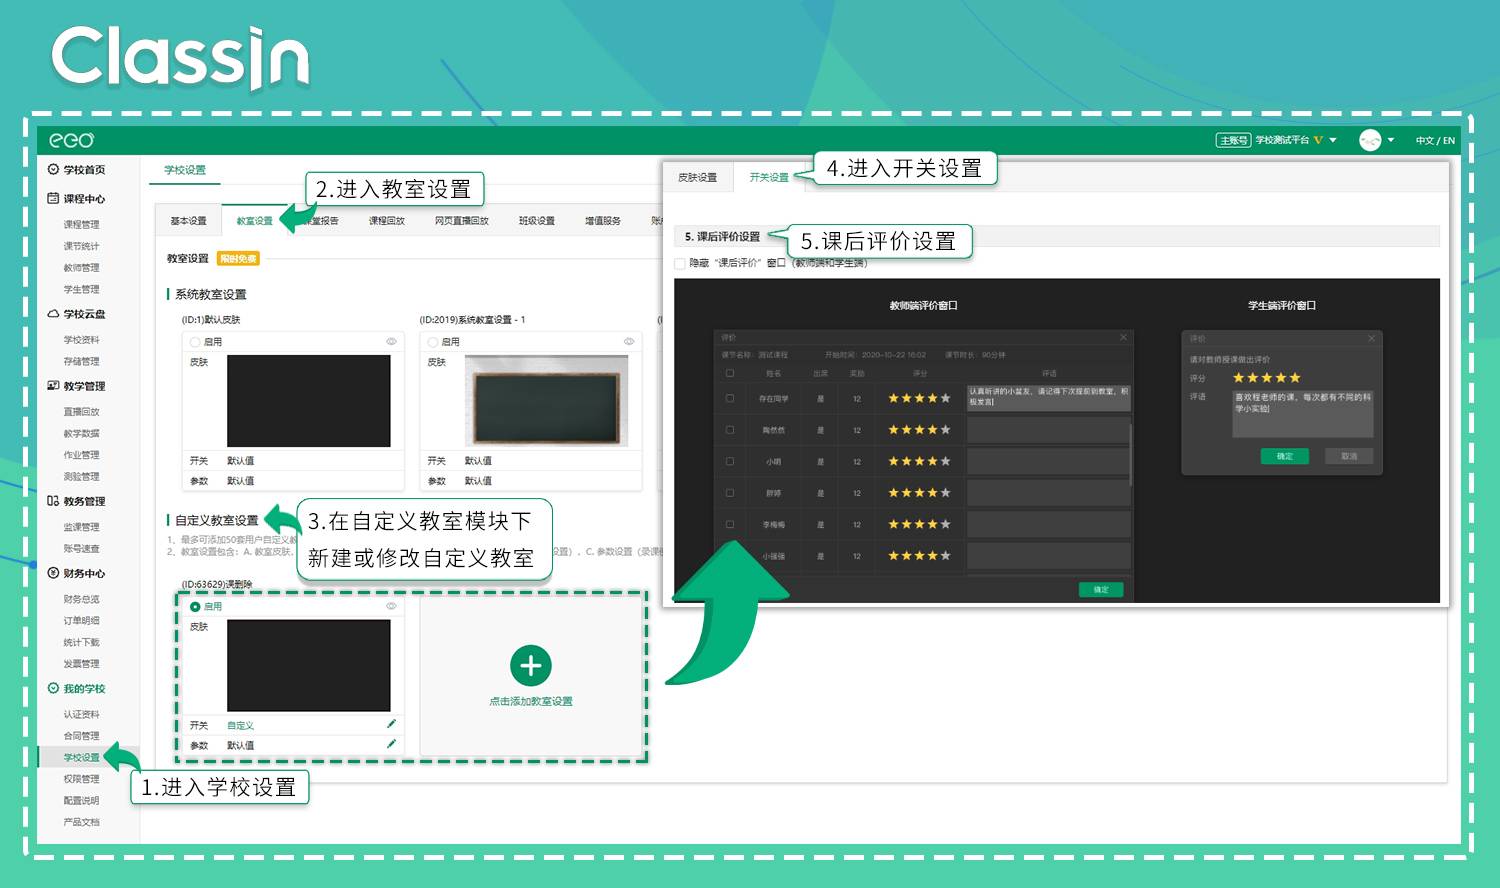Click the star rating in student preview
Image resolution: width=1500 pixels, height=888 pixels.
tap(1266, 378)
